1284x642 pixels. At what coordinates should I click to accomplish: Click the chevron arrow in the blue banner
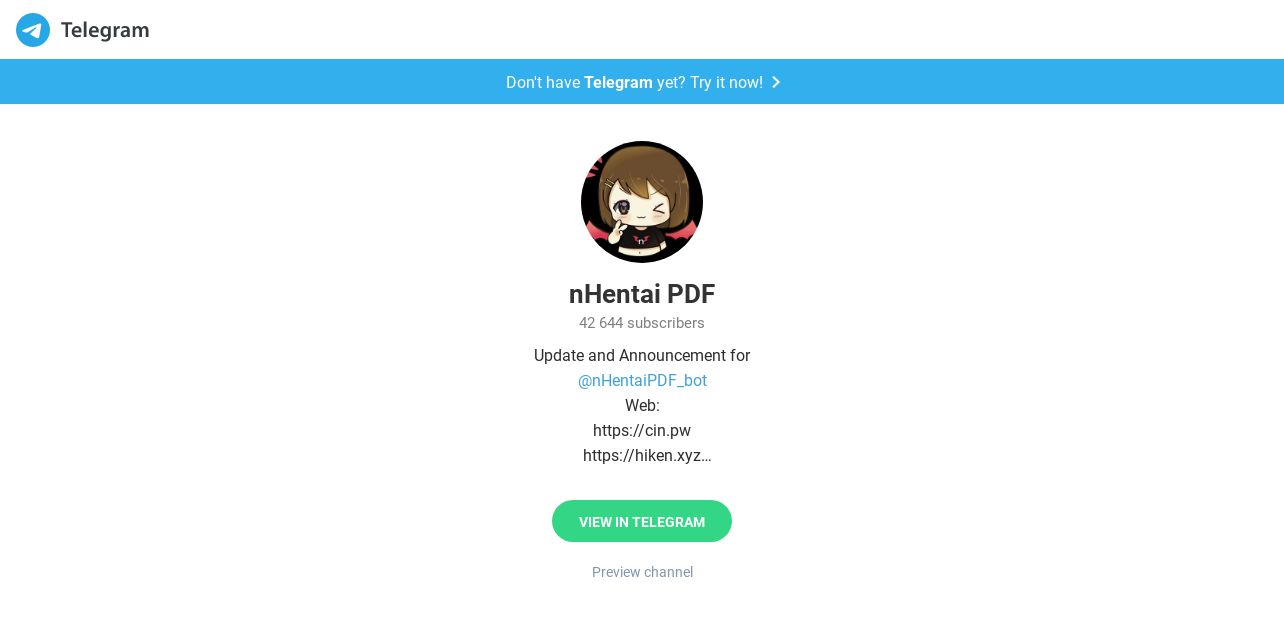776,82
